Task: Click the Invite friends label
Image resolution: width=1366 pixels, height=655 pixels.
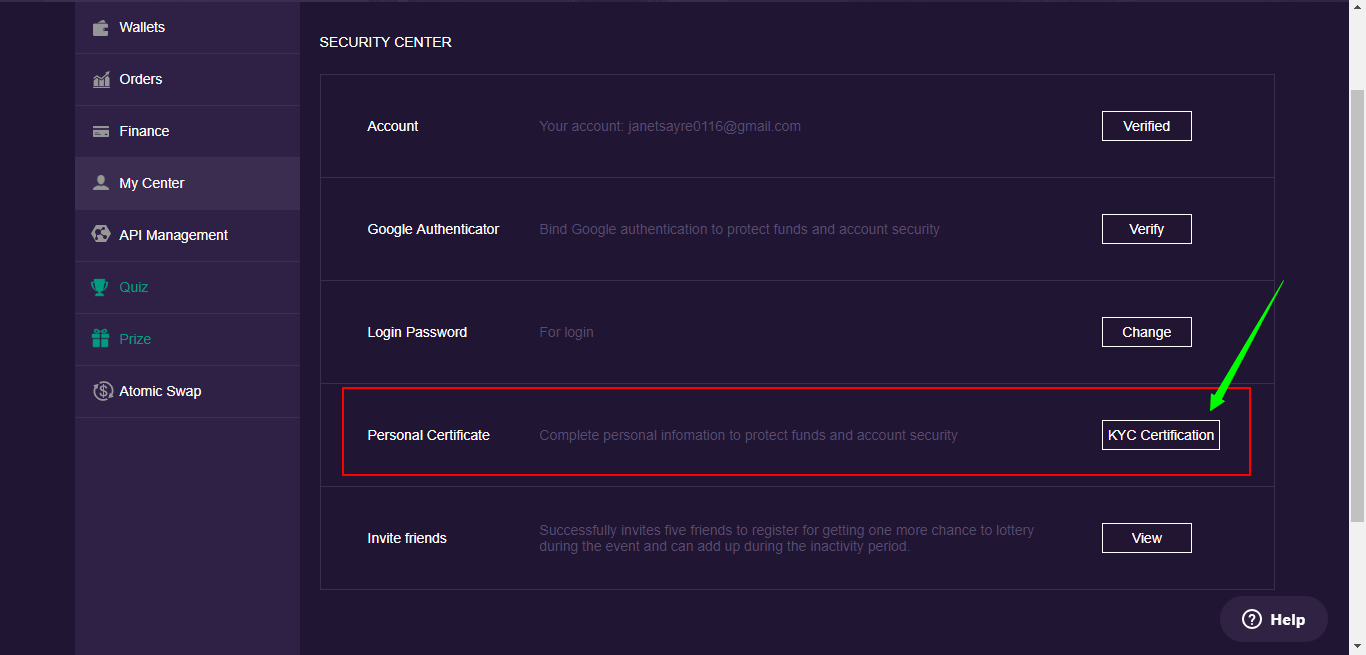Action: click(x=407, y=538)
